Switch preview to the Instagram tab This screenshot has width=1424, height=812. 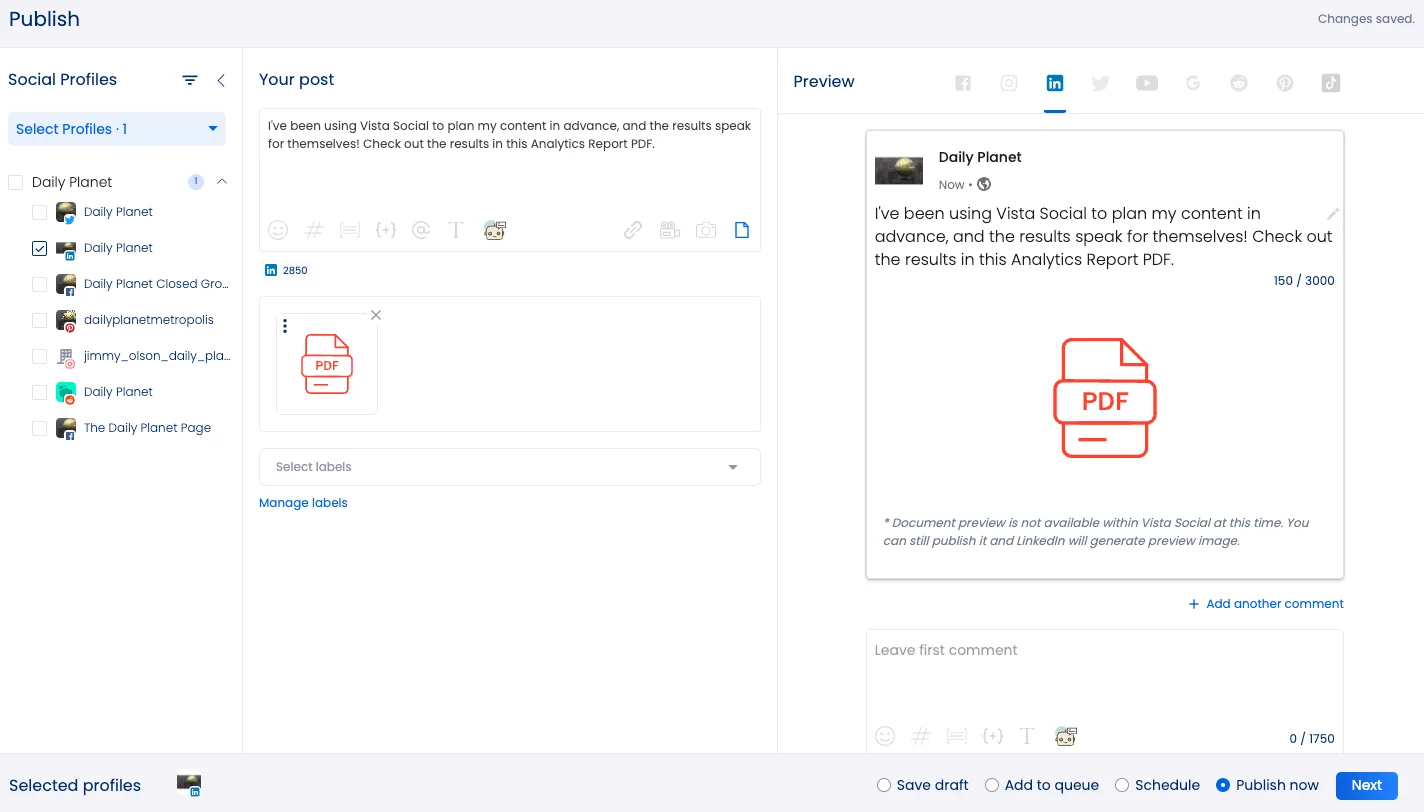pos(1008,83)
